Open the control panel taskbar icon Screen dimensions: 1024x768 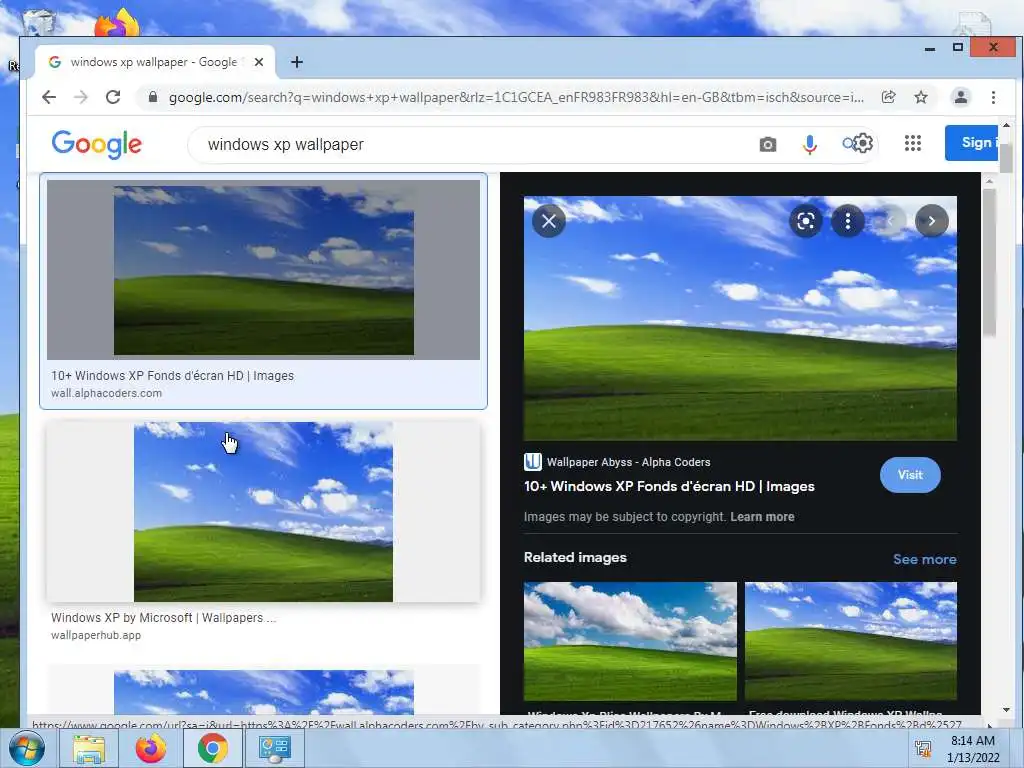[274, 748]
